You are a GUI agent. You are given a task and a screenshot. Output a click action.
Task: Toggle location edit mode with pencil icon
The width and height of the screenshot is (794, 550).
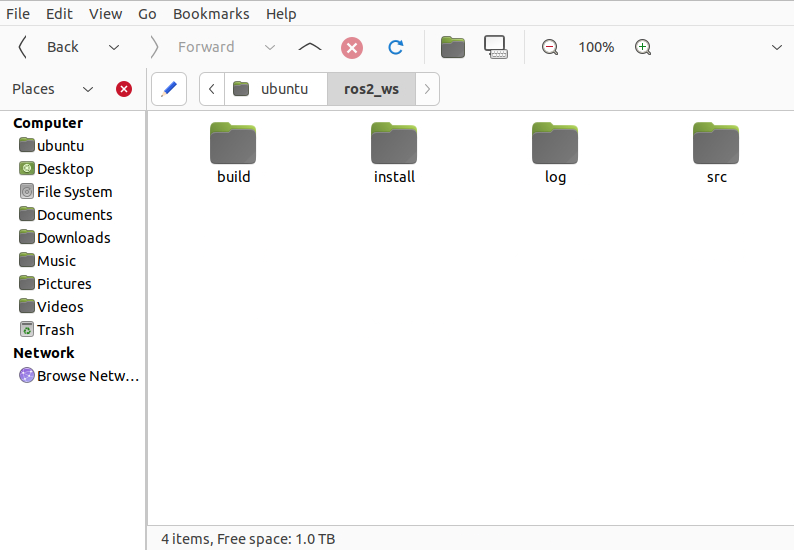[x=169, y=89]
